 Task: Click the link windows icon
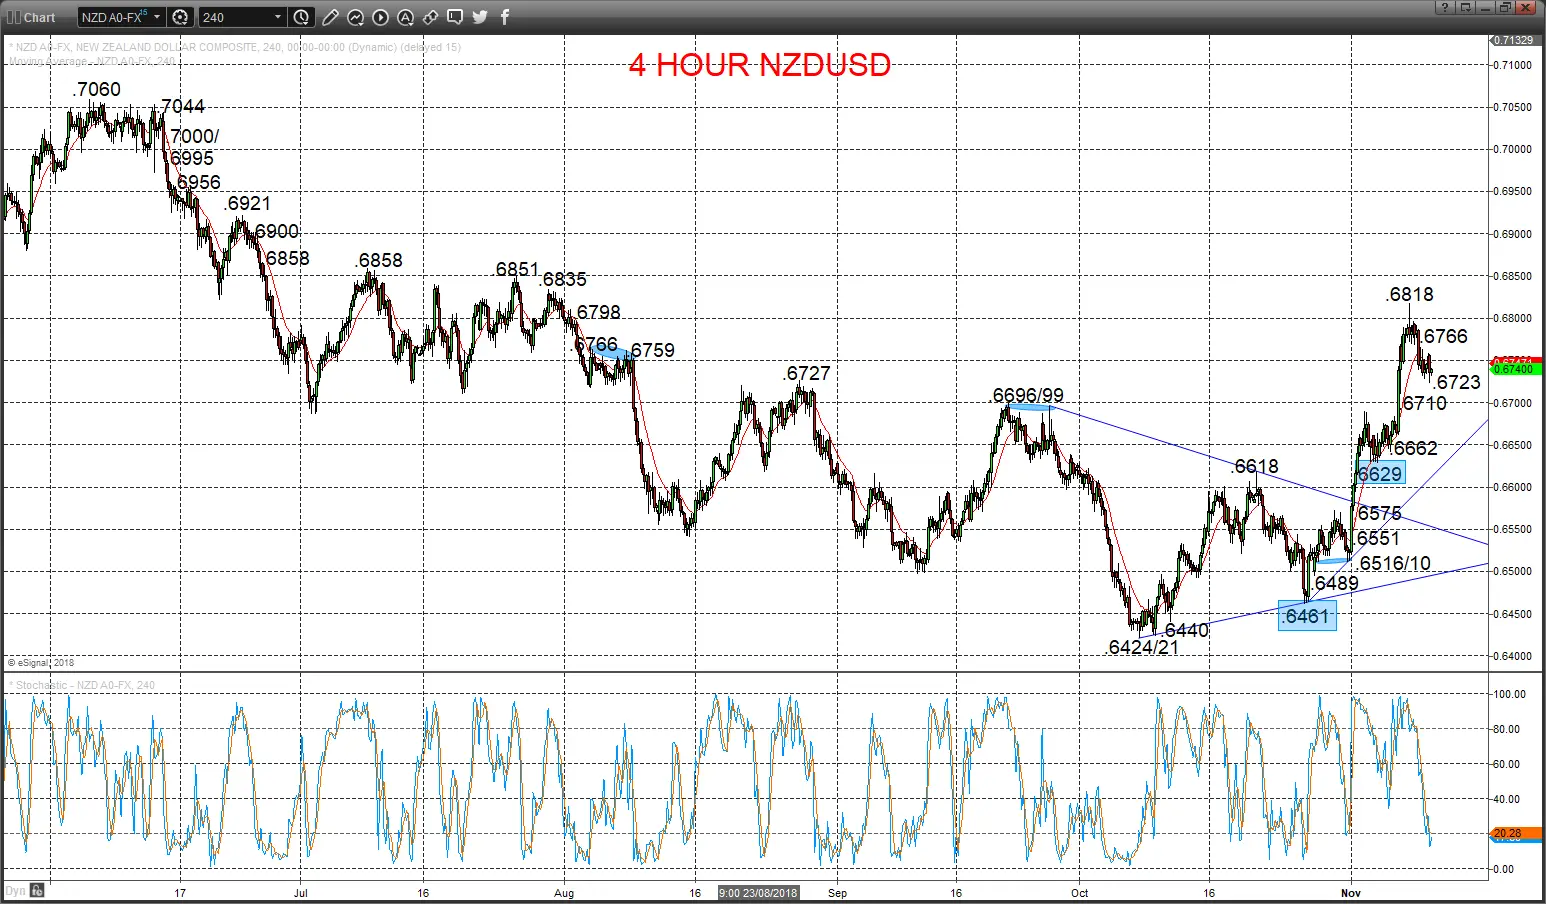click(430, 17)
